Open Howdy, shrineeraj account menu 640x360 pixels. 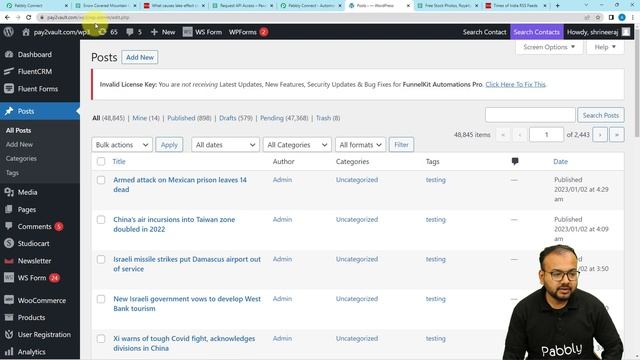click(598, 32)
